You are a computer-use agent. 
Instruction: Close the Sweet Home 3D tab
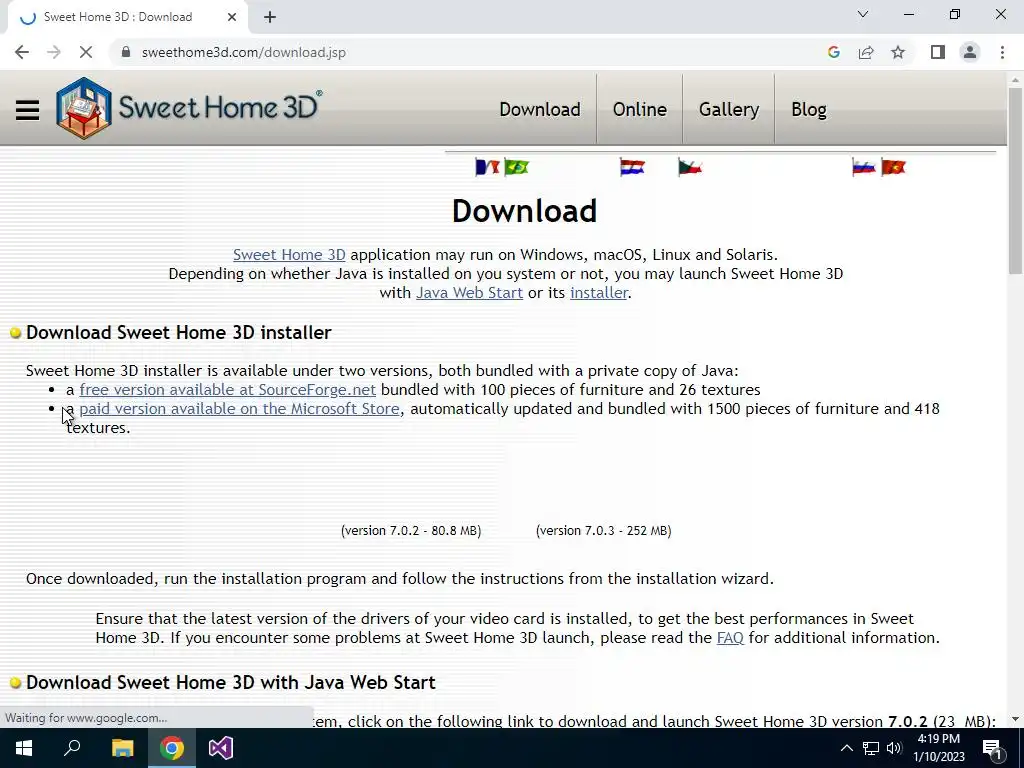pos(232,17)
